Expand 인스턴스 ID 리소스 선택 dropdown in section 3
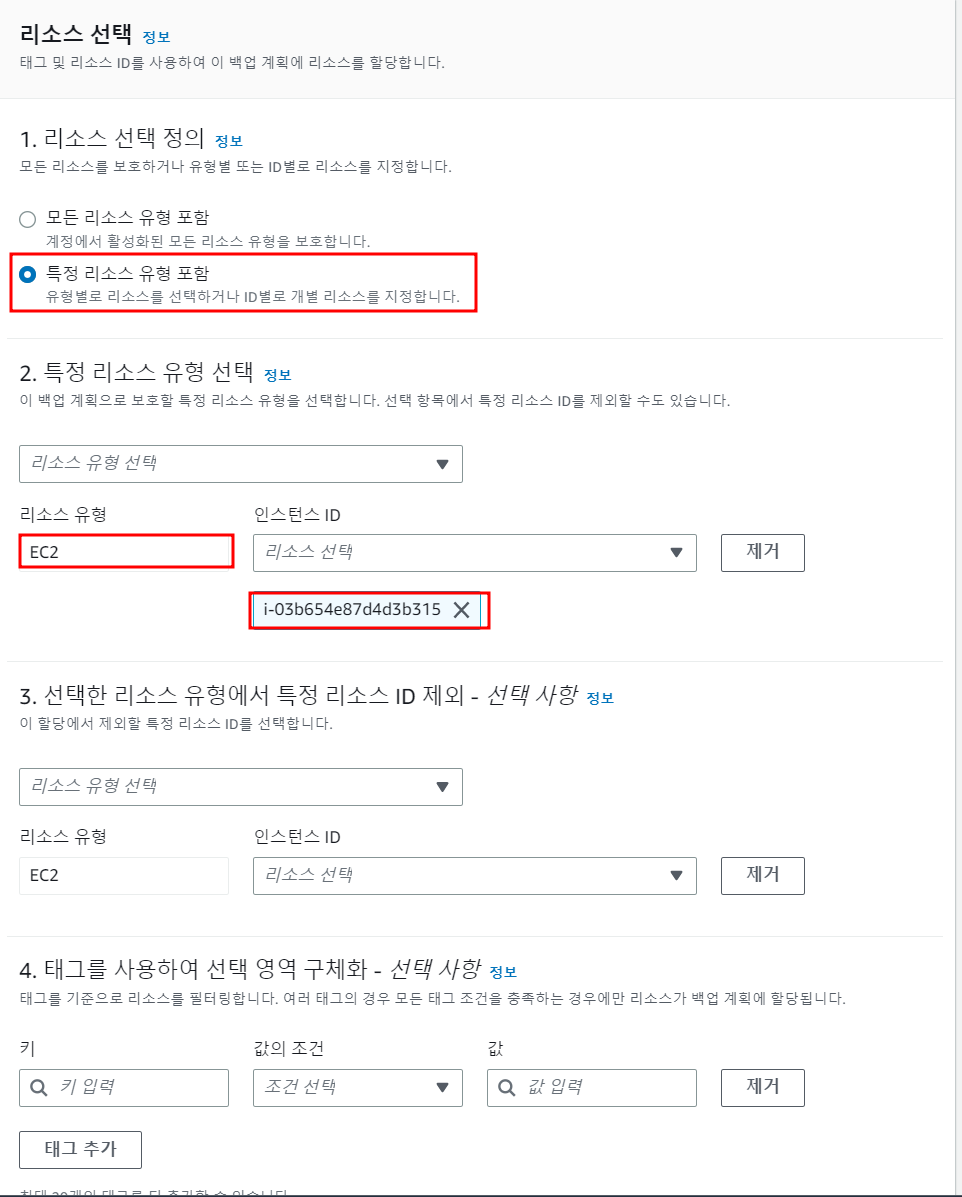Image resolution: width=962 pixels, height=1197 pixels. click(475, 876)
